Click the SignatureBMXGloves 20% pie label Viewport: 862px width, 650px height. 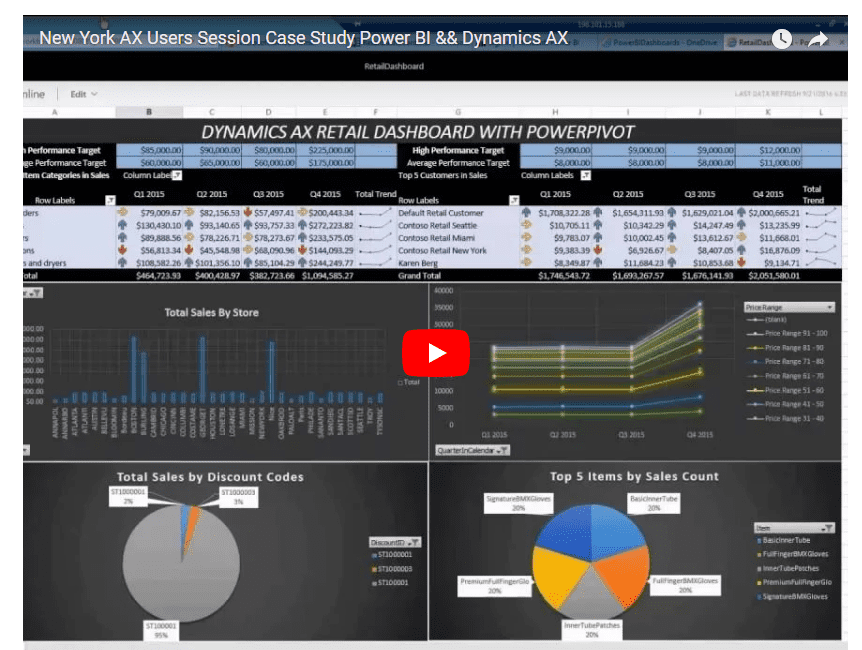[x=518, y=503]
